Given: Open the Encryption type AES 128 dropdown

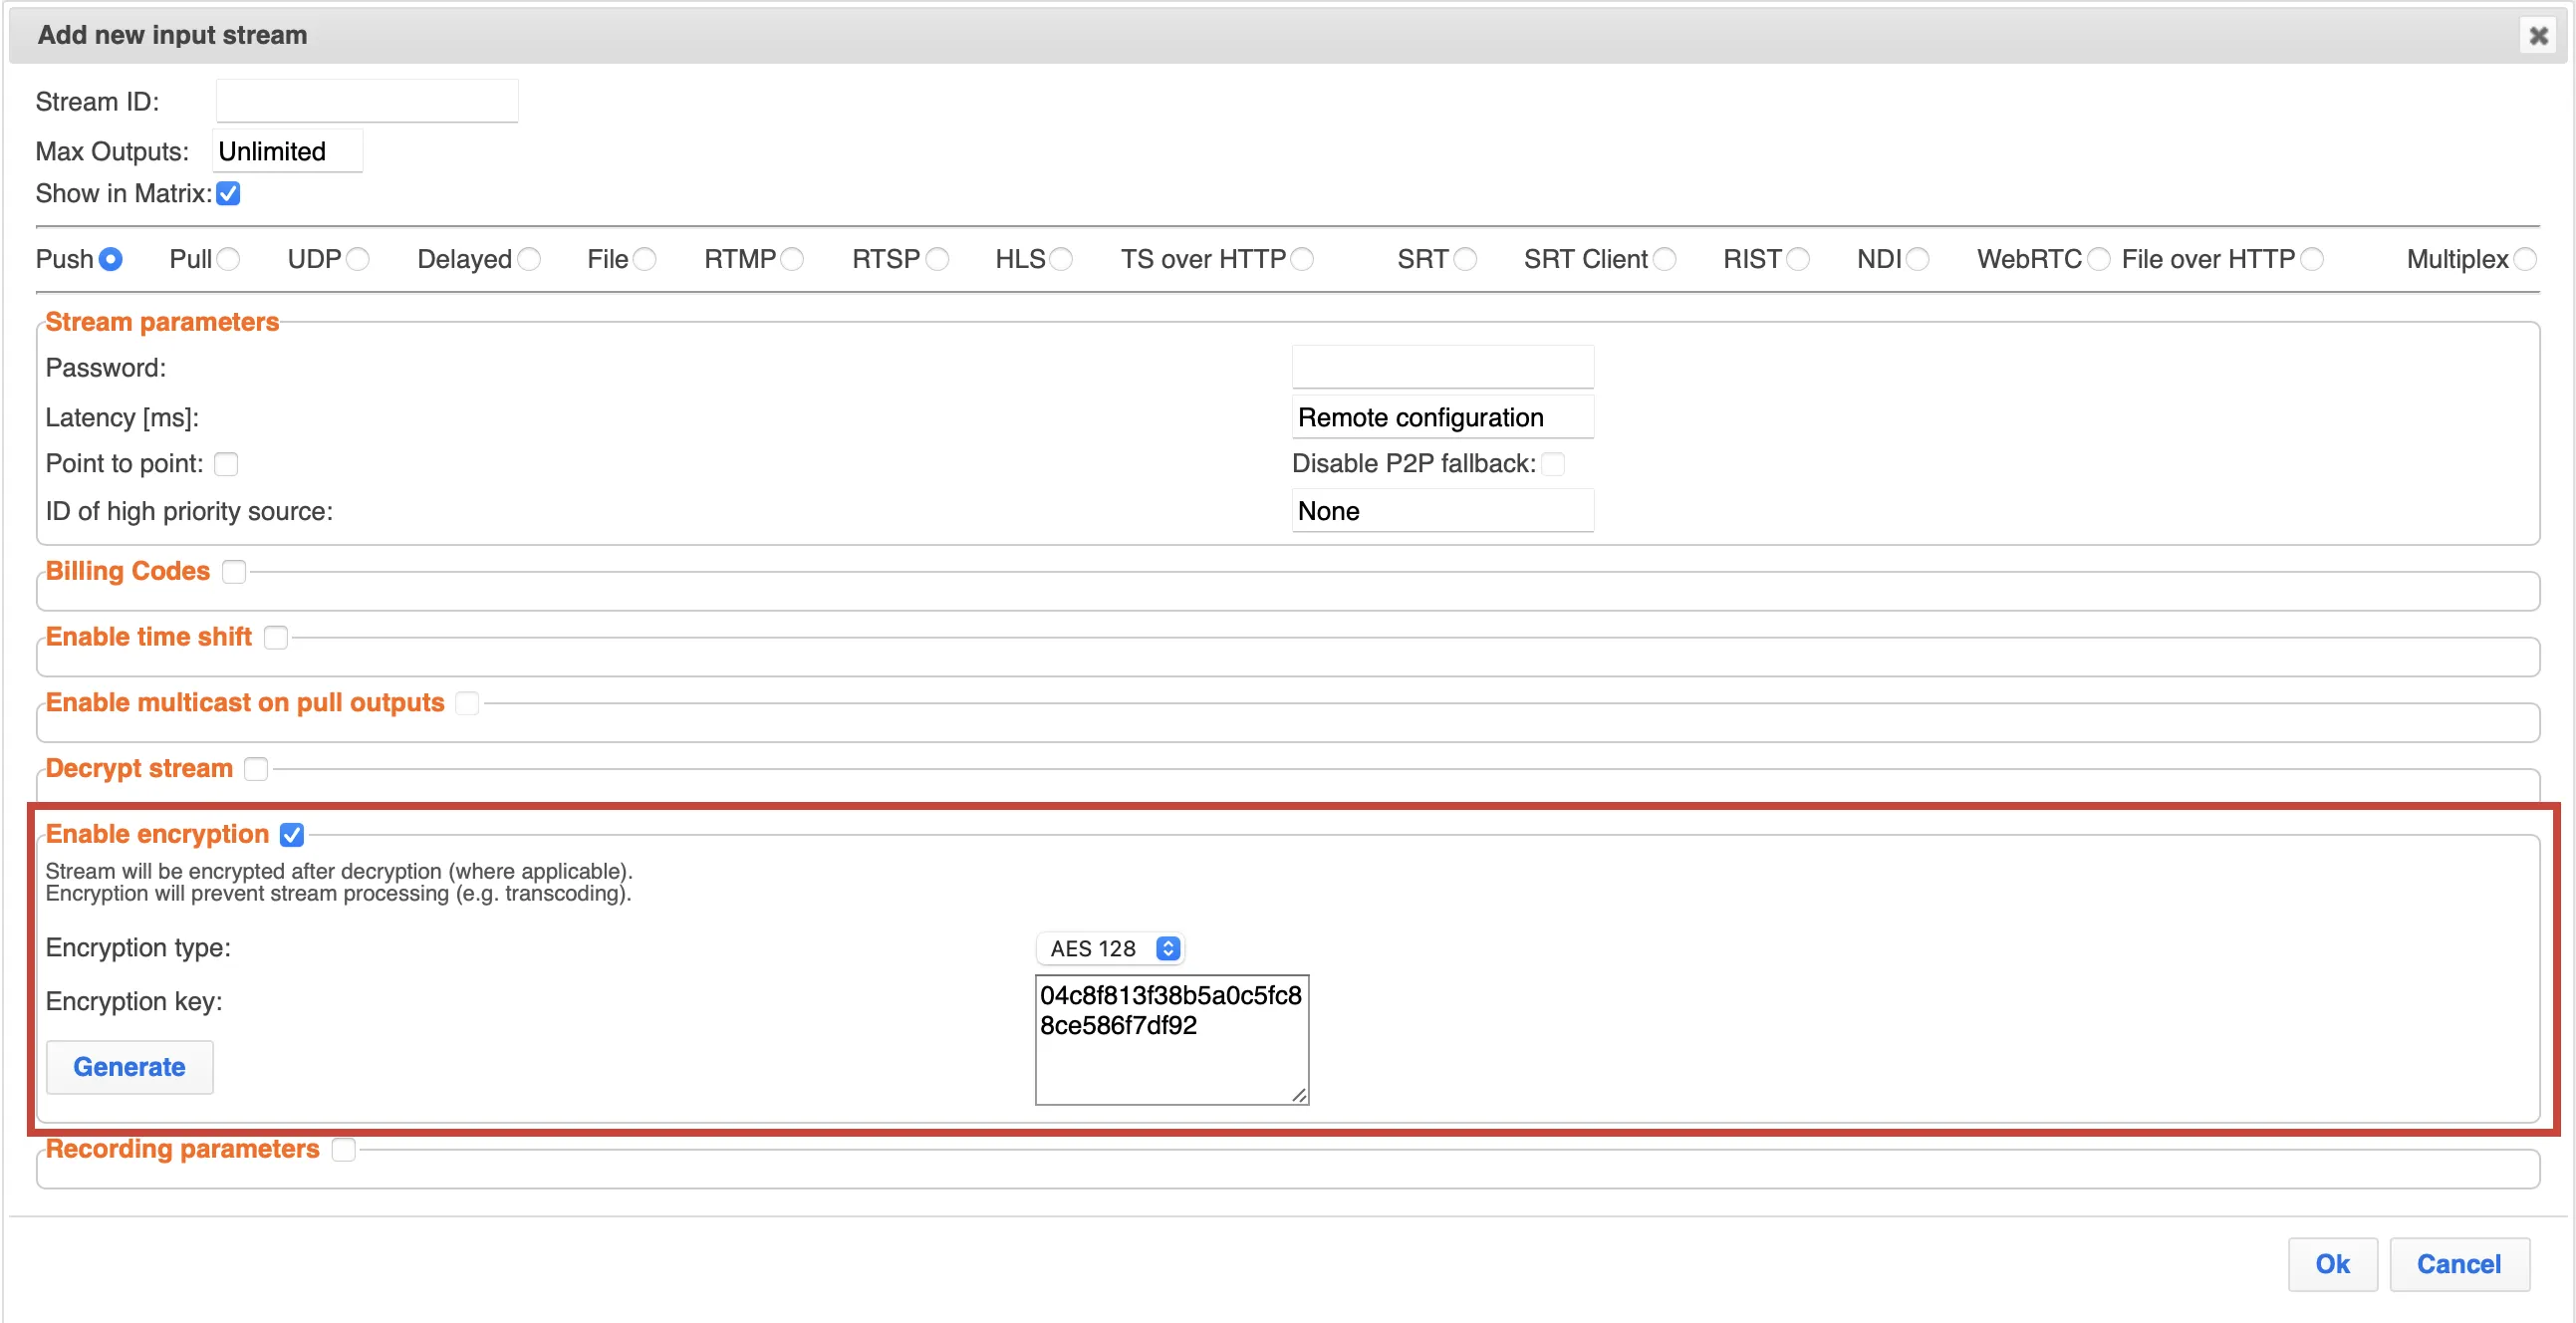Looking at the screenshot, I should (x=1110, y=948).
